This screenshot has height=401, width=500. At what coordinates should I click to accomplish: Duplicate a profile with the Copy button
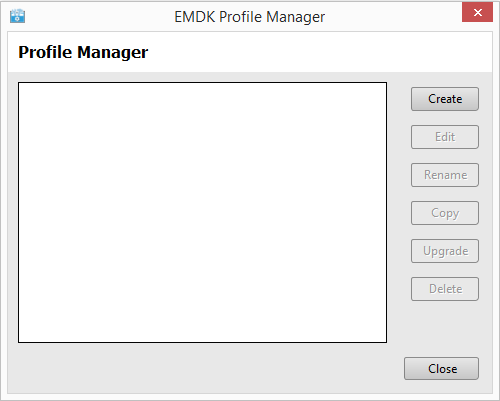point(445,213)
